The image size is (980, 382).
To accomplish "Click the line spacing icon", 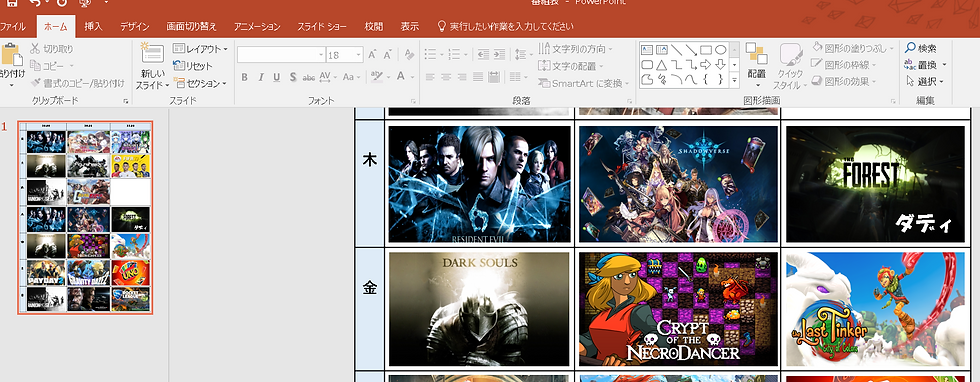I will (520, 55).
